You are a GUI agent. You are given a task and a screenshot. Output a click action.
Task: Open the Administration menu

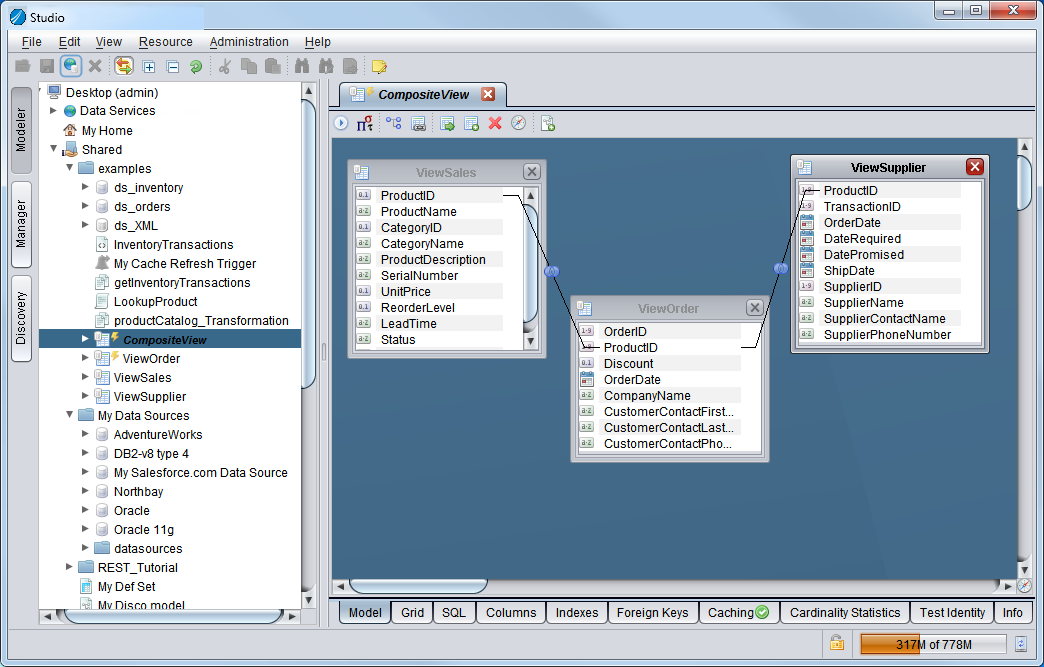[249, 42]
